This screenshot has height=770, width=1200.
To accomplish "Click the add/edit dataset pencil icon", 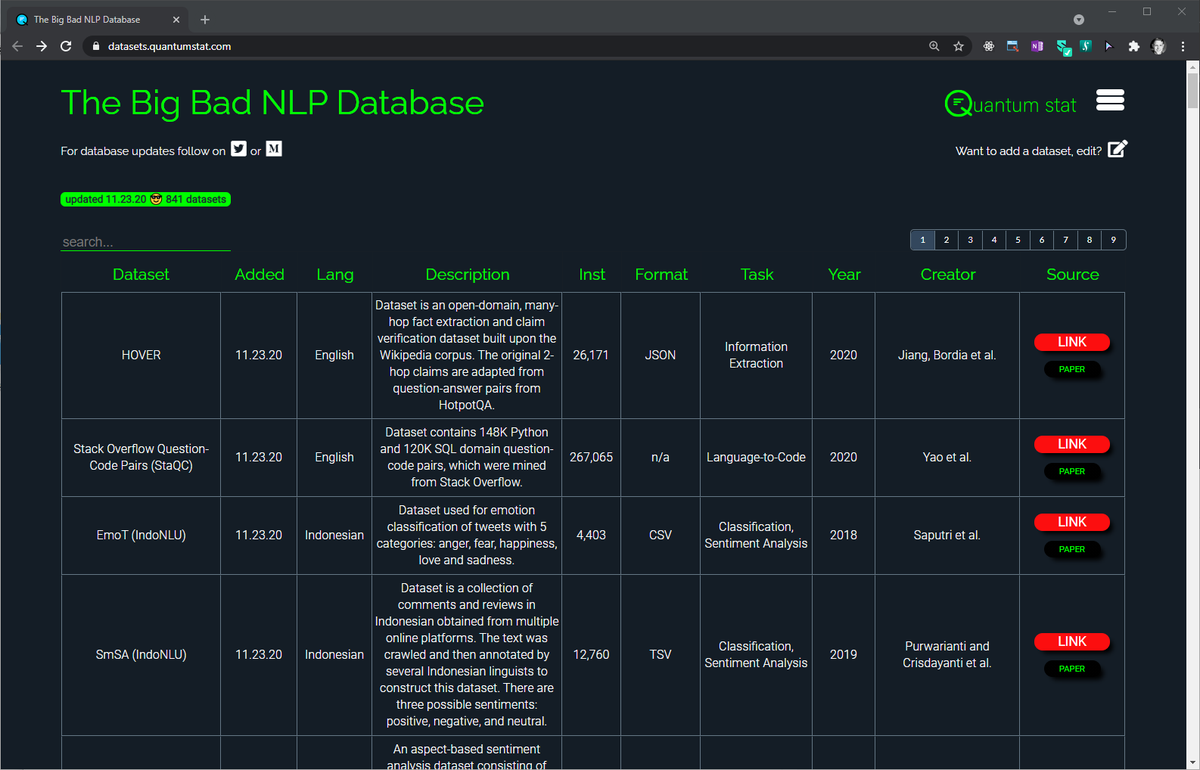I will click(1118, 149).
